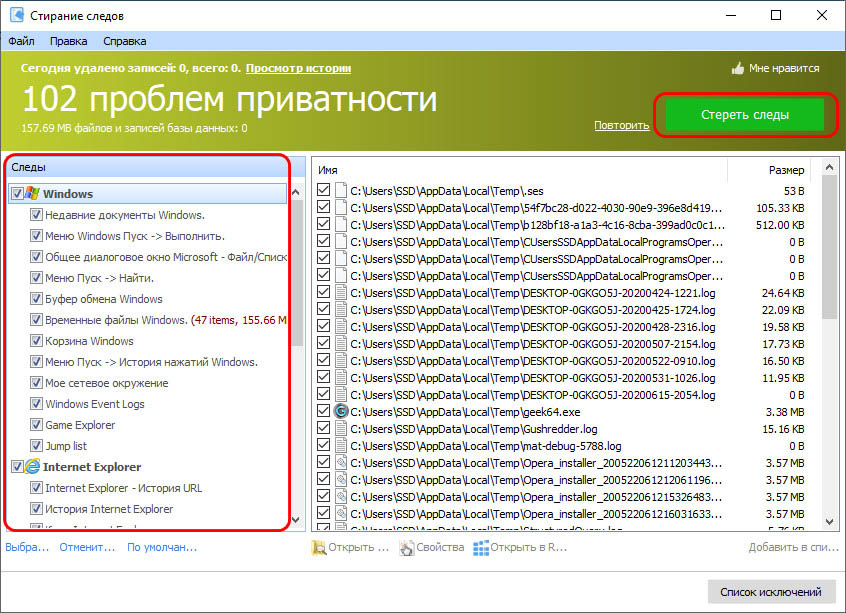
Task: Click the 'Открыть в R...' registry icon
Action: 481,548
